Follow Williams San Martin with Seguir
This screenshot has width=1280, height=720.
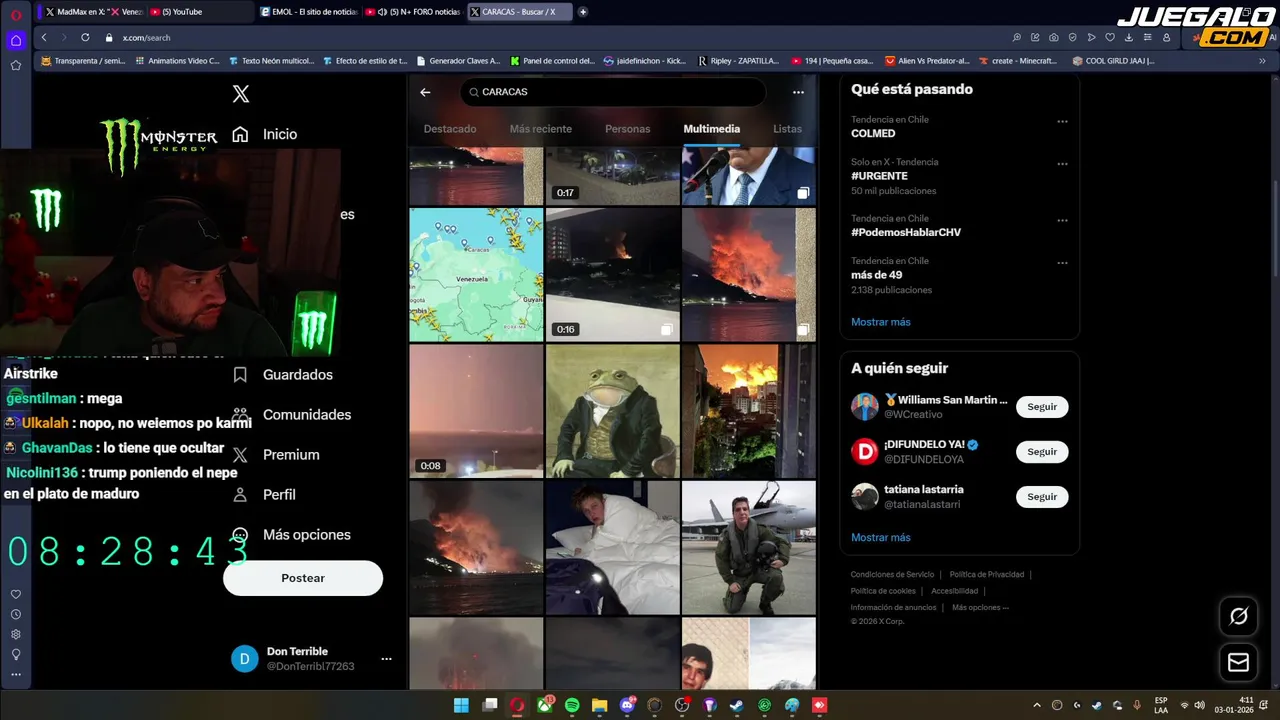point(1042,407)
